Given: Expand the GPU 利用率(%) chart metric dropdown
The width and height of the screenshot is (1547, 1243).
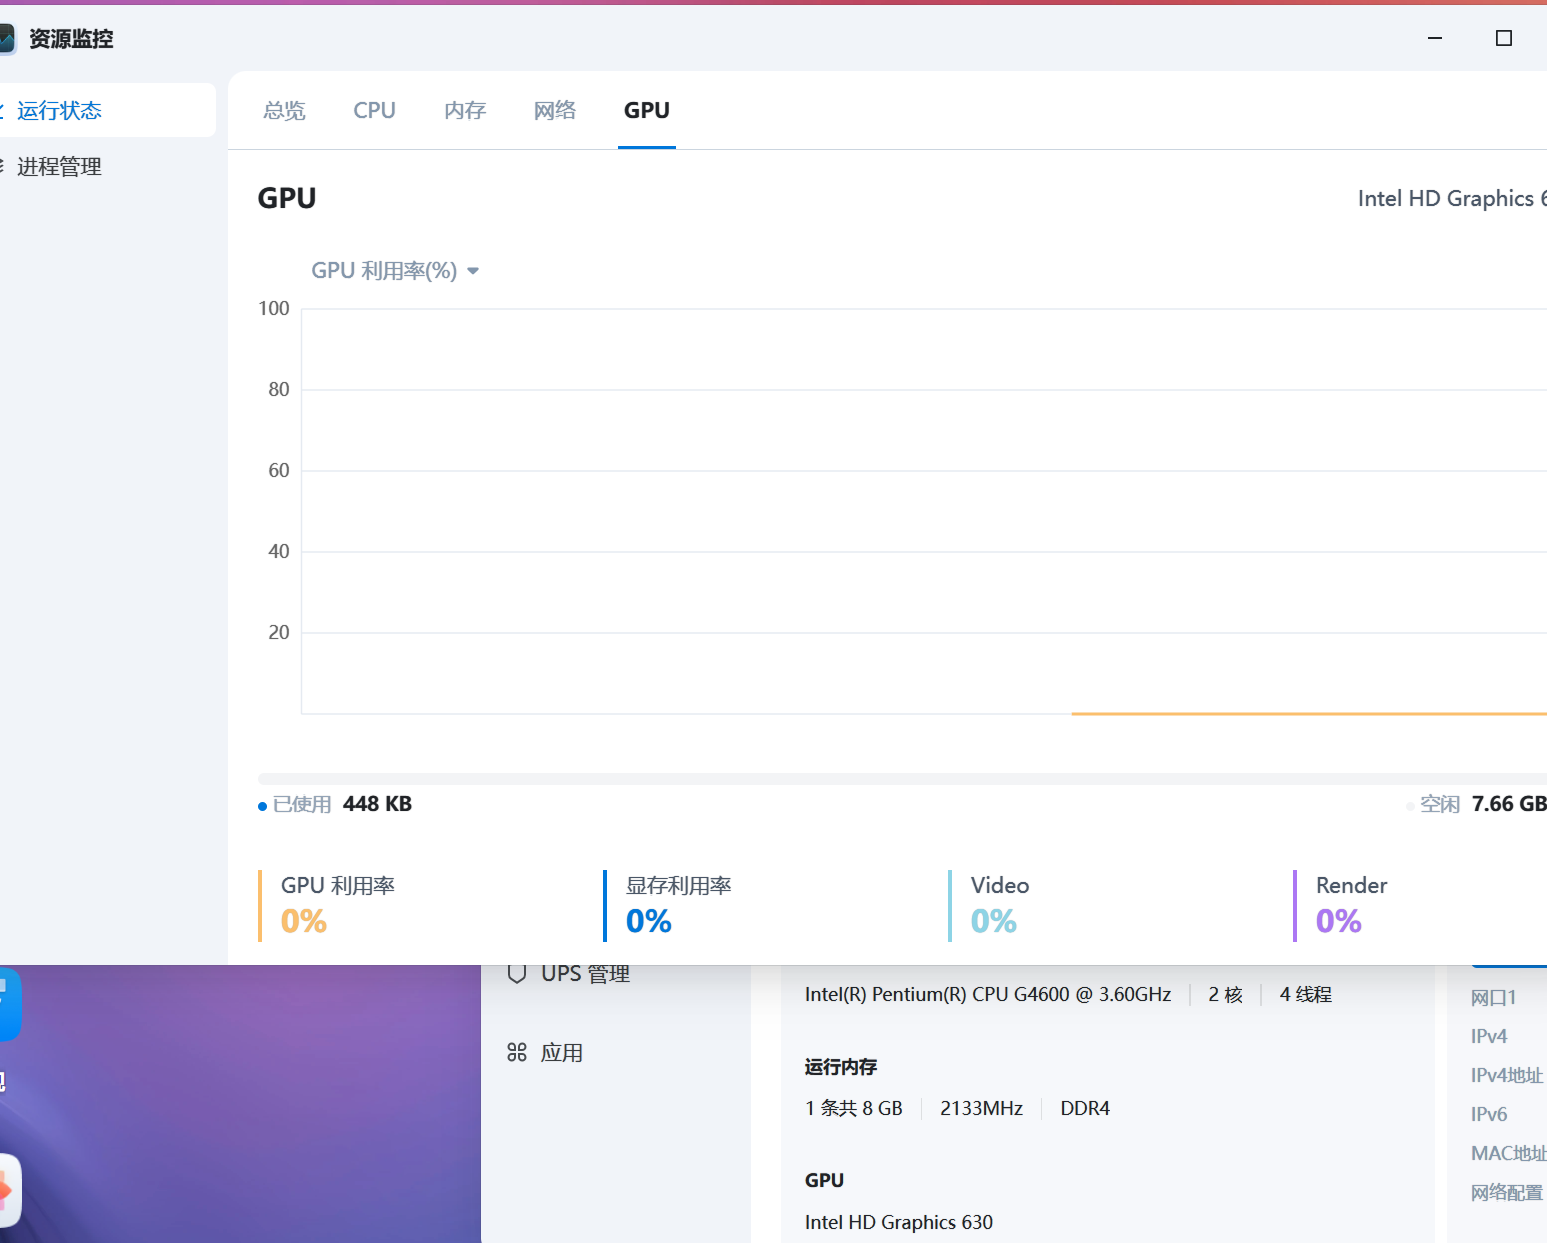Looking at the screenshot, I should point(396,271).
